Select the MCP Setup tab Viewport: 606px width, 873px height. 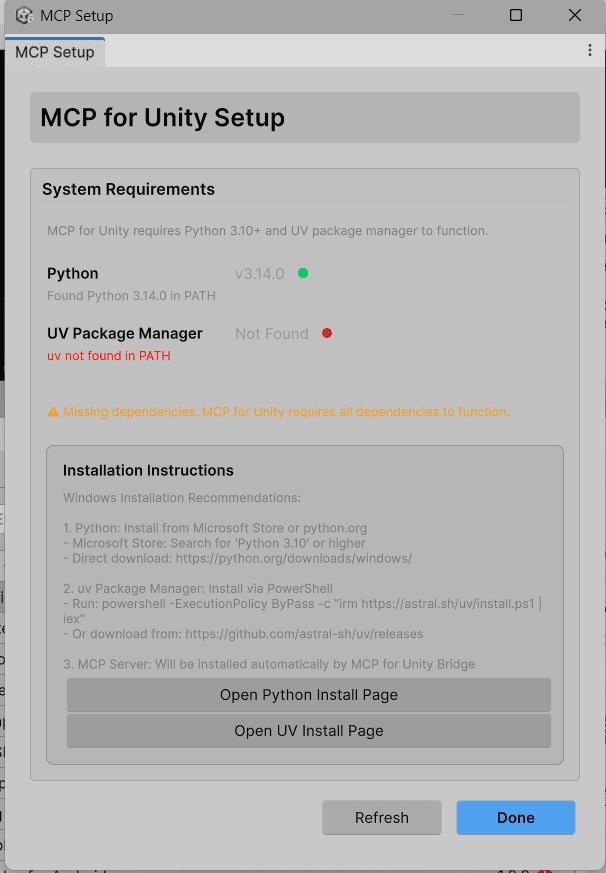55,52
